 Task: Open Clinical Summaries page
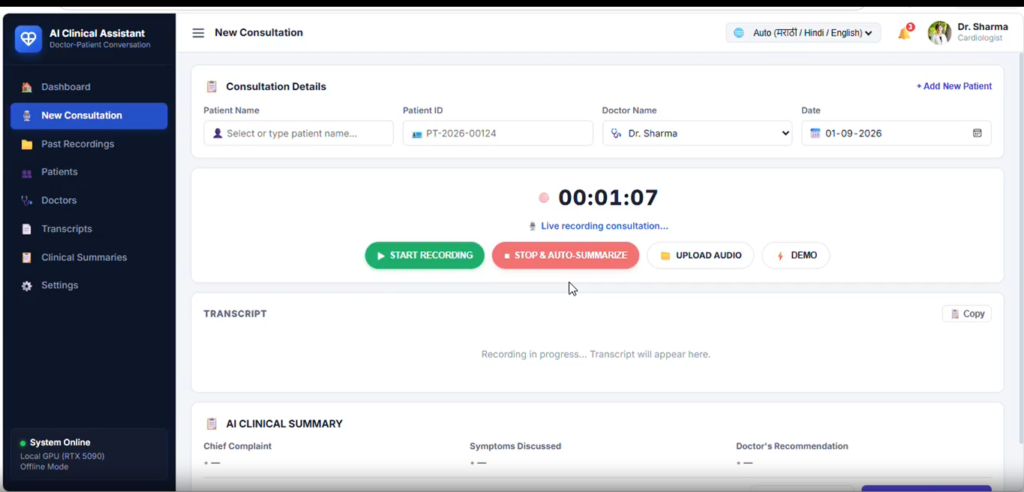click(x=89, y=257)
